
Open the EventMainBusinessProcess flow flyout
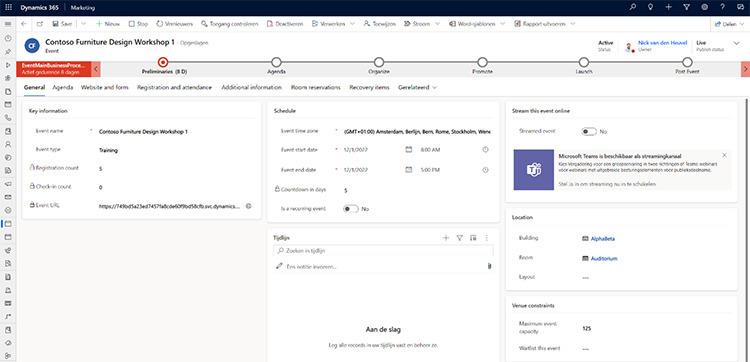[x=54, y=69]
